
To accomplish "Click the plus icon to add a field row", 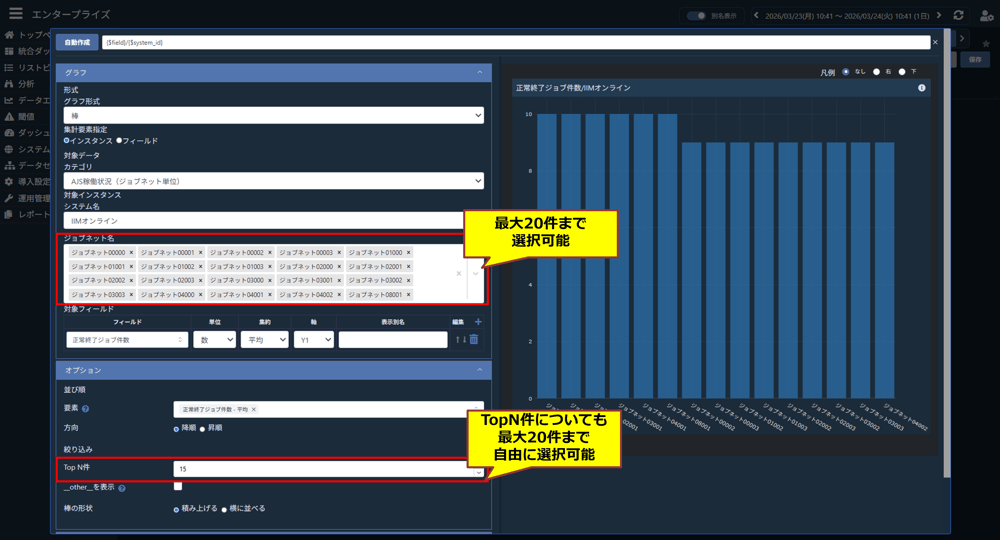I will pyautogui.click(x=477, y=322).
